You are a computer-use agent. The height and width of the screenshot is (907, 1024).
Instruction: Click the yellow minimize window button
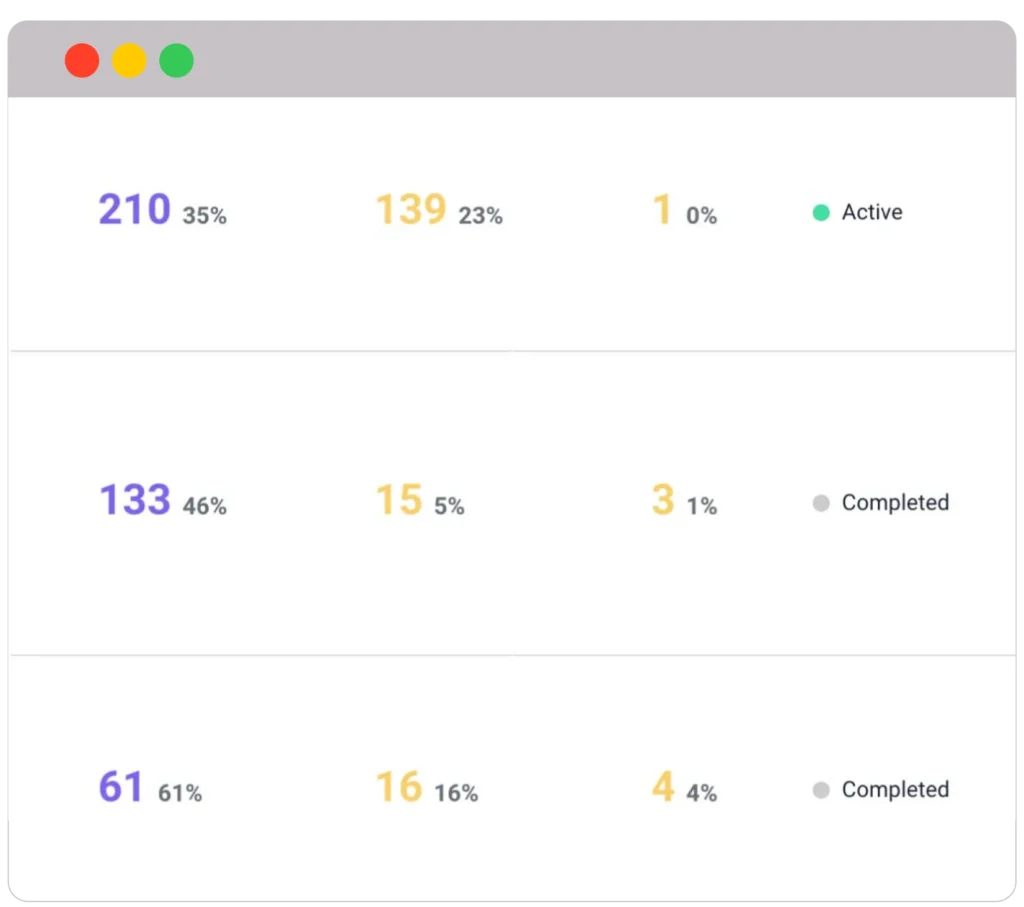129,61
